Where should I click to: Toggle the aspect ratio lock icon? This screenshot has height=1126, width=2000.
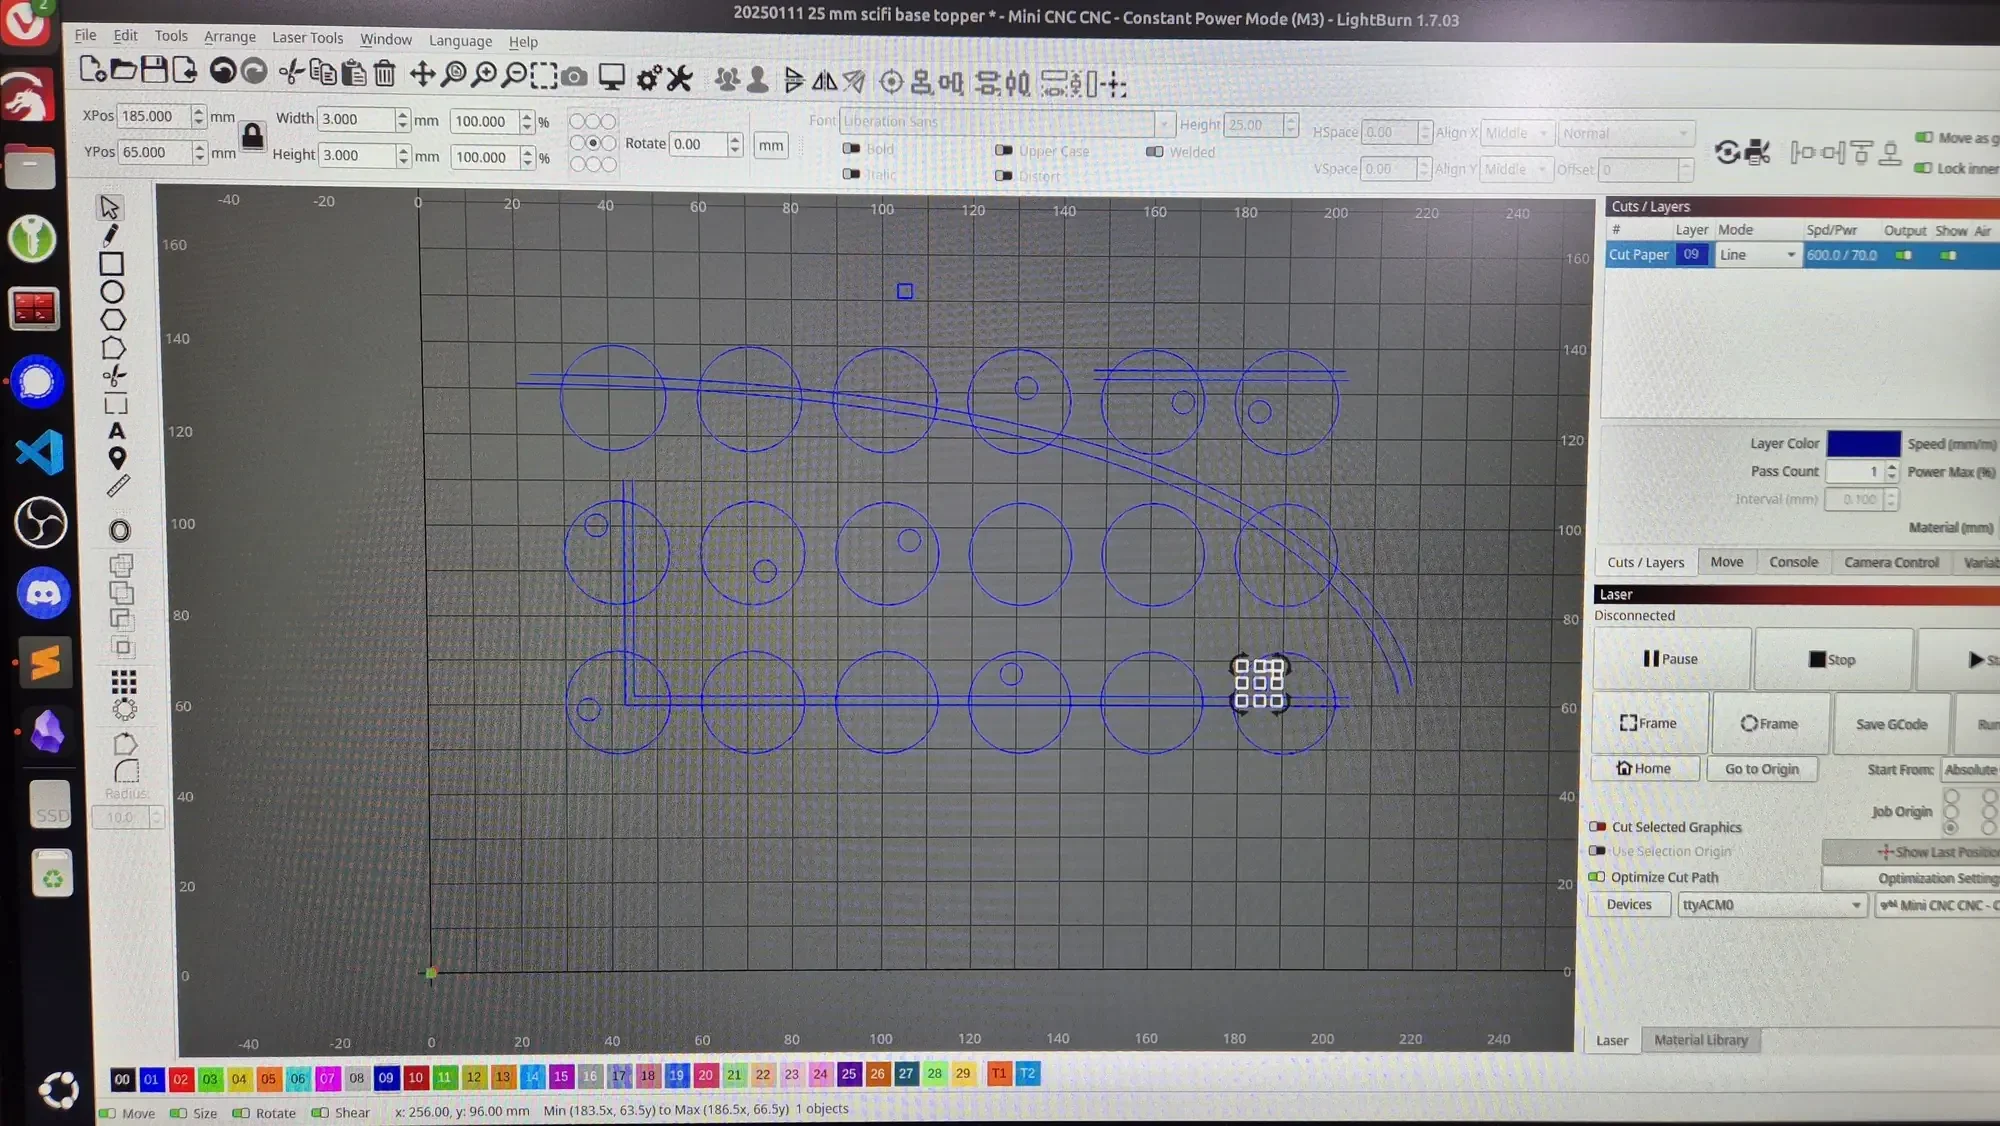click(x=253, y=136)
